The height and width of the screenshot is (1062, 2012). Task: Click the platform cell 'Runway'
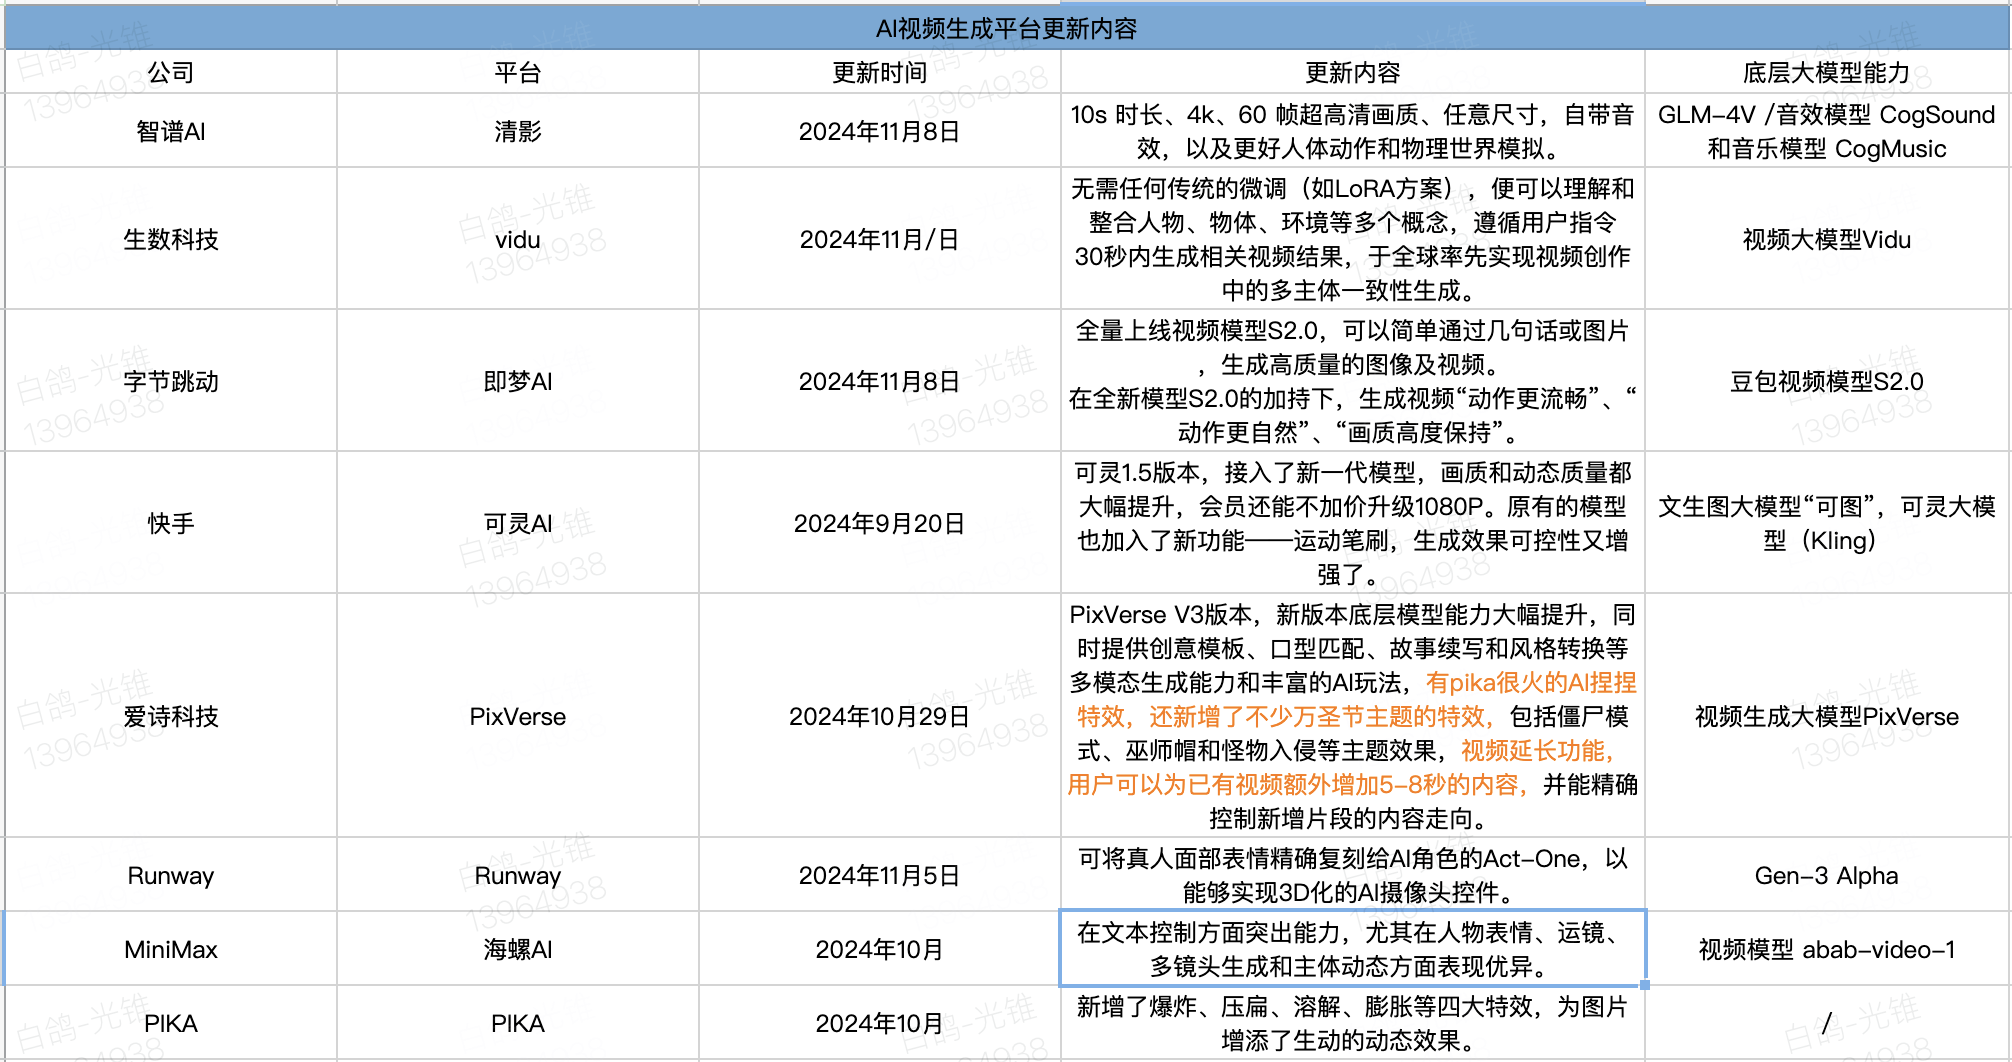[x=518, y=875]
